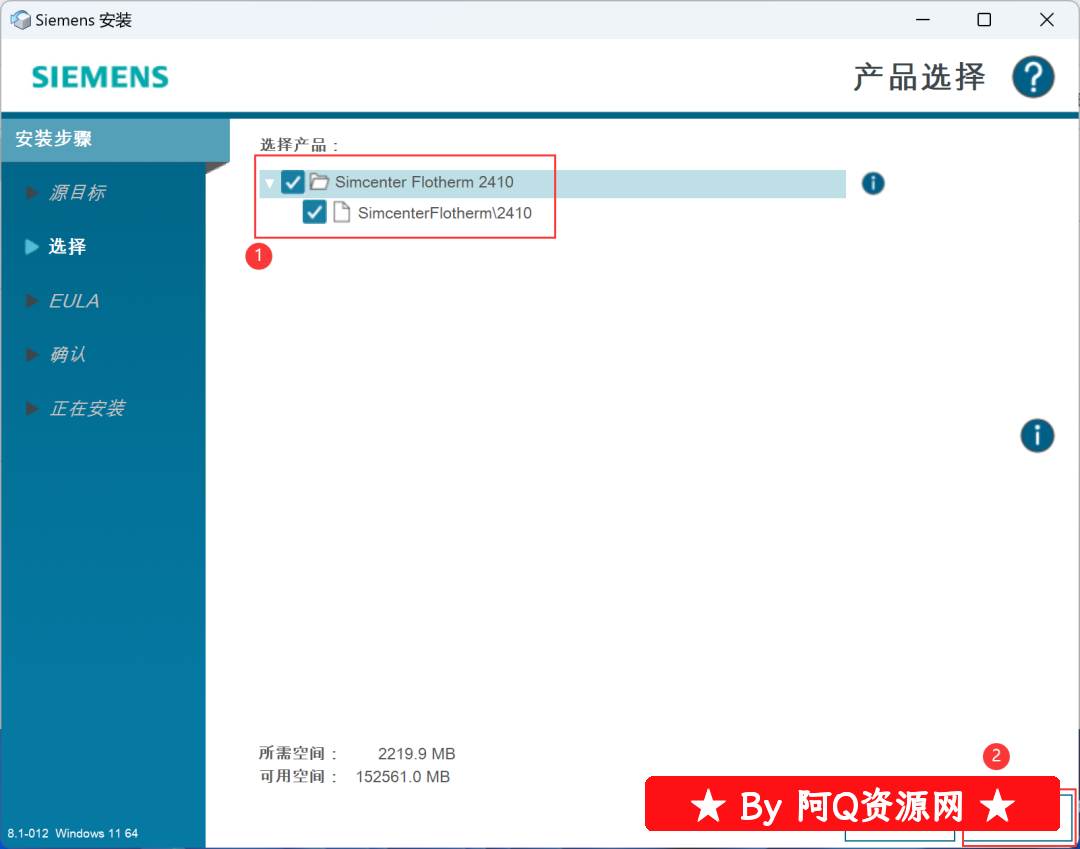Close the Siemens installer window
This screenshot has height=849, width=1080.
(1047, 20)
